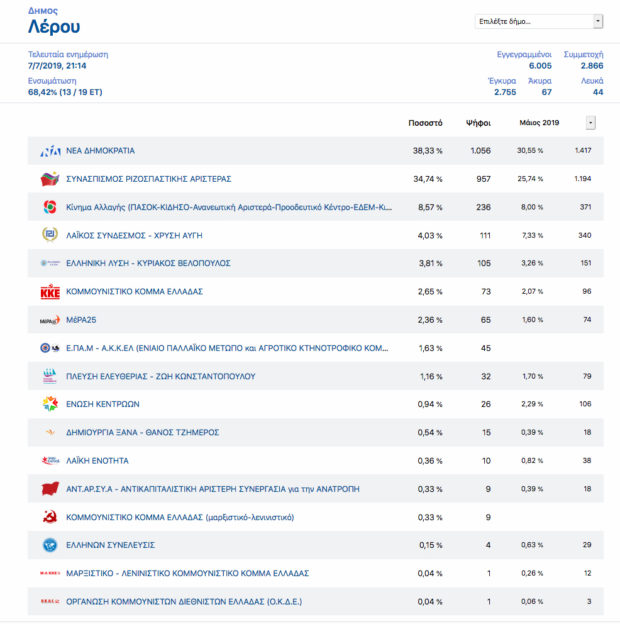Click the Μάιος 2019 column label
Image resolution: width=620 pixels, height=624 pixels.
coord(539,122)
